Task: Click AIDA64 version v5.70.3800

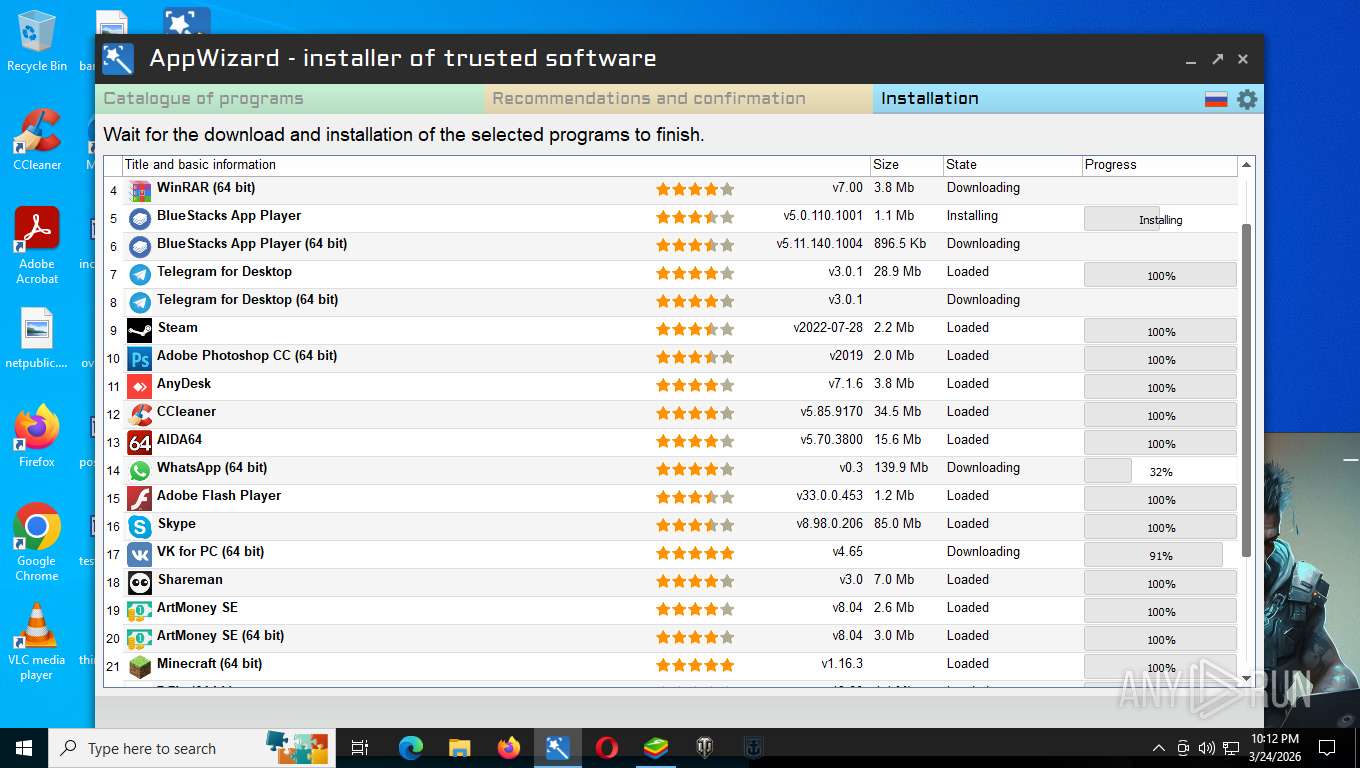Action: tap(831, 439)
